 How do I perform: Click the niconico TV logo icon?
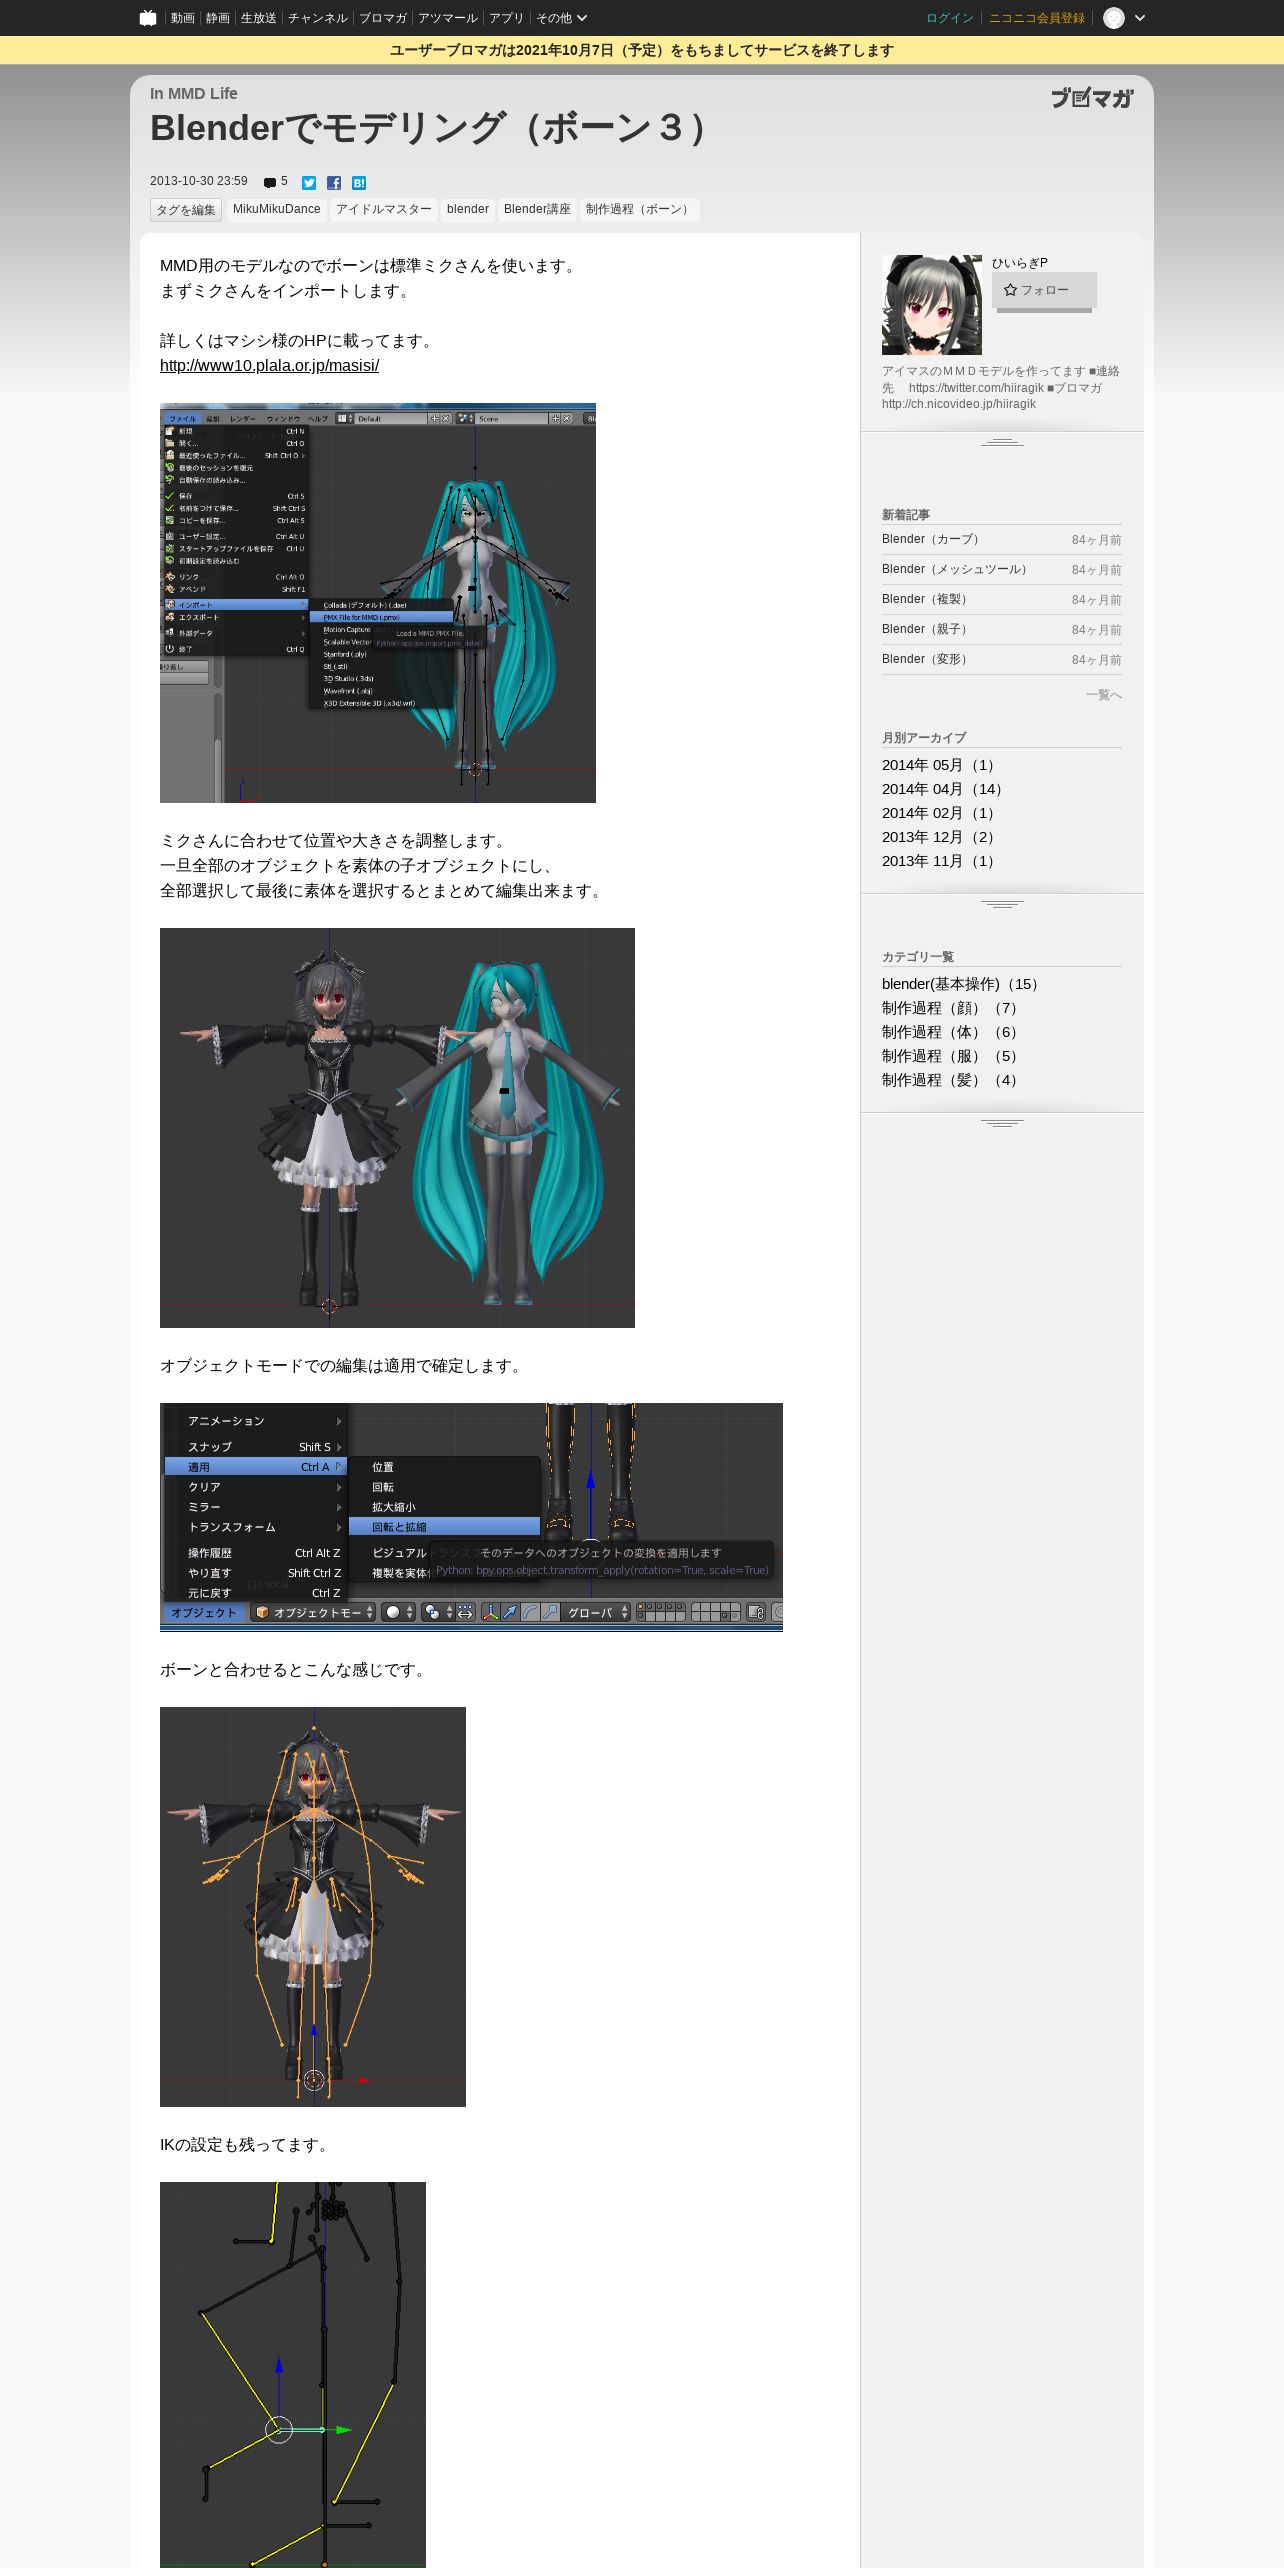point(148,18)
